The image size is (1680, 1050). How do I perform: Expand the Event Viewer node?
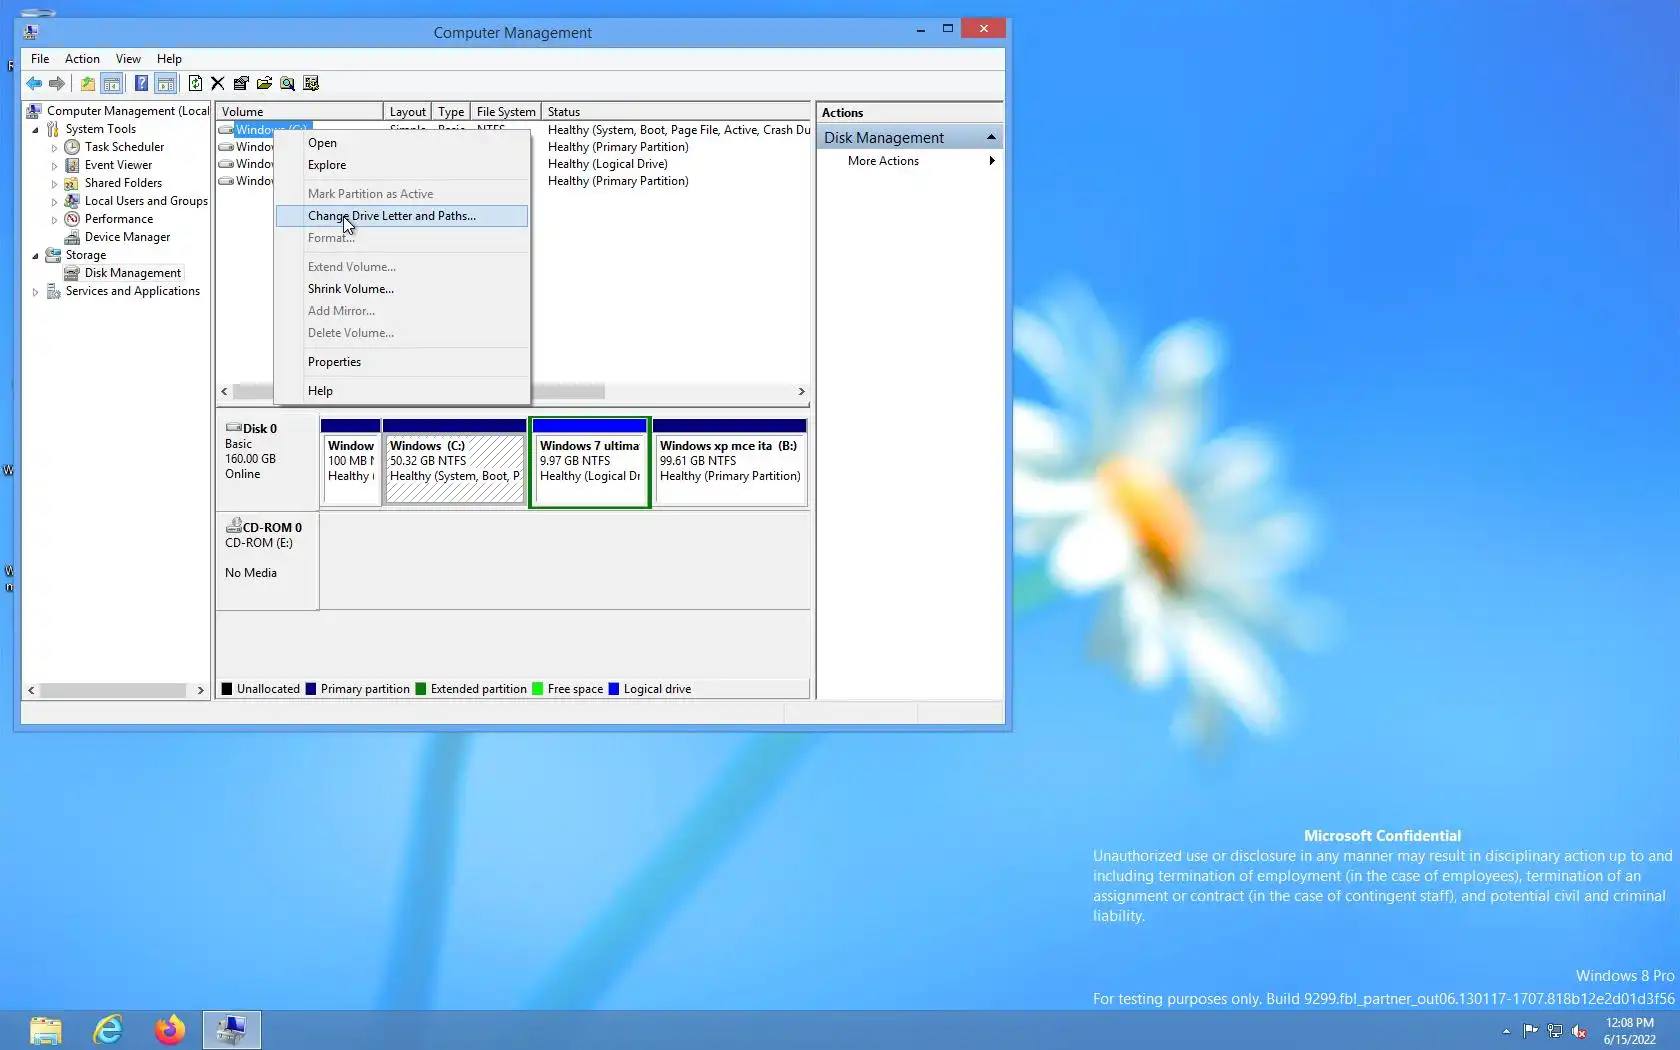pyautogui.click(x=55, y=165)
